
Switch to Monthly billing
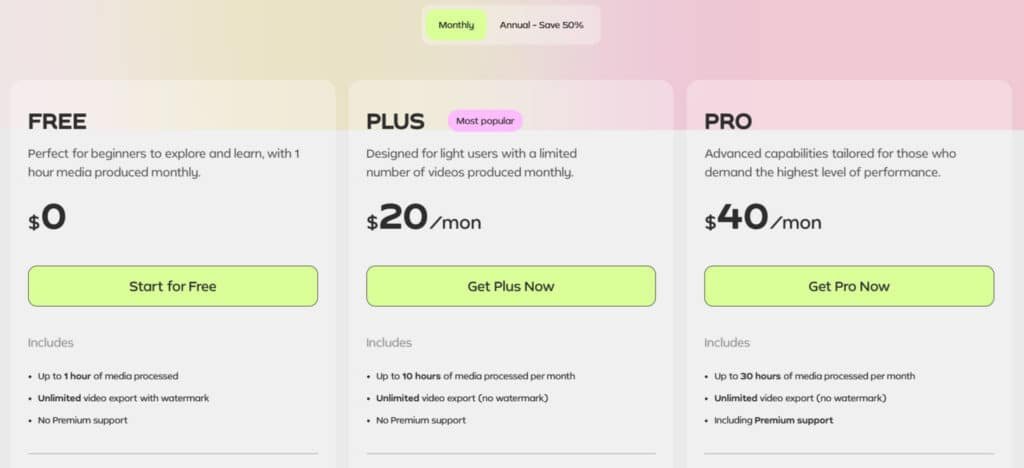coord(456,25)
